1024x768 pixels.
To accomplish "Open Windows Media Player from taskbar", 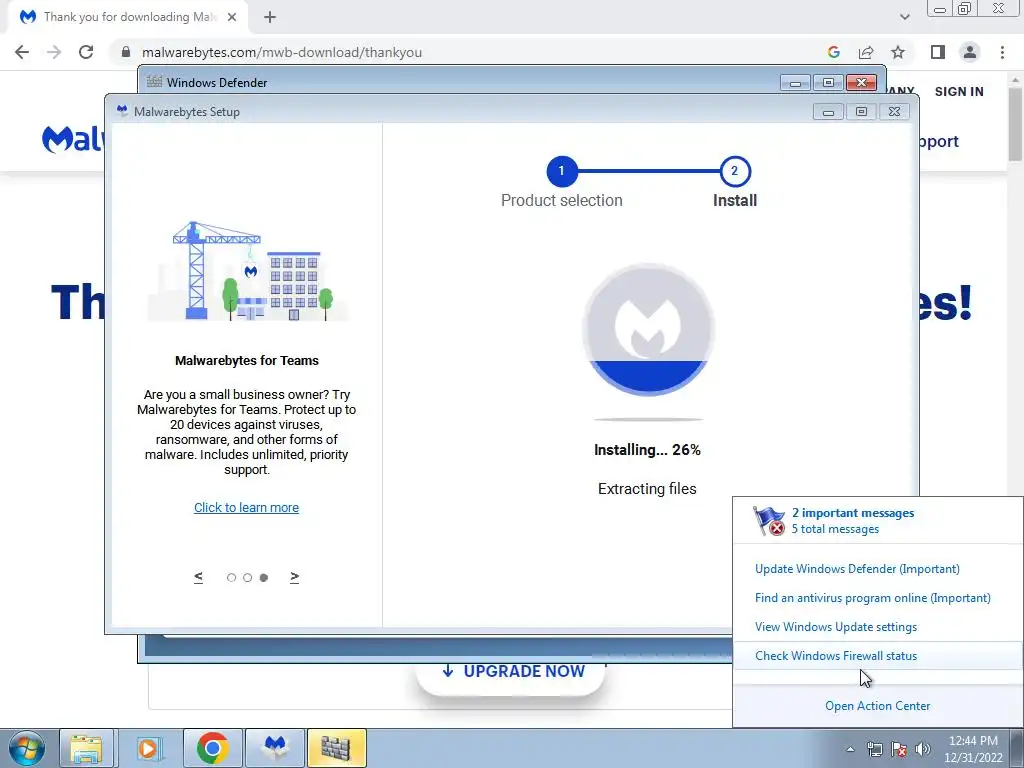I will [x=149, y=748].
